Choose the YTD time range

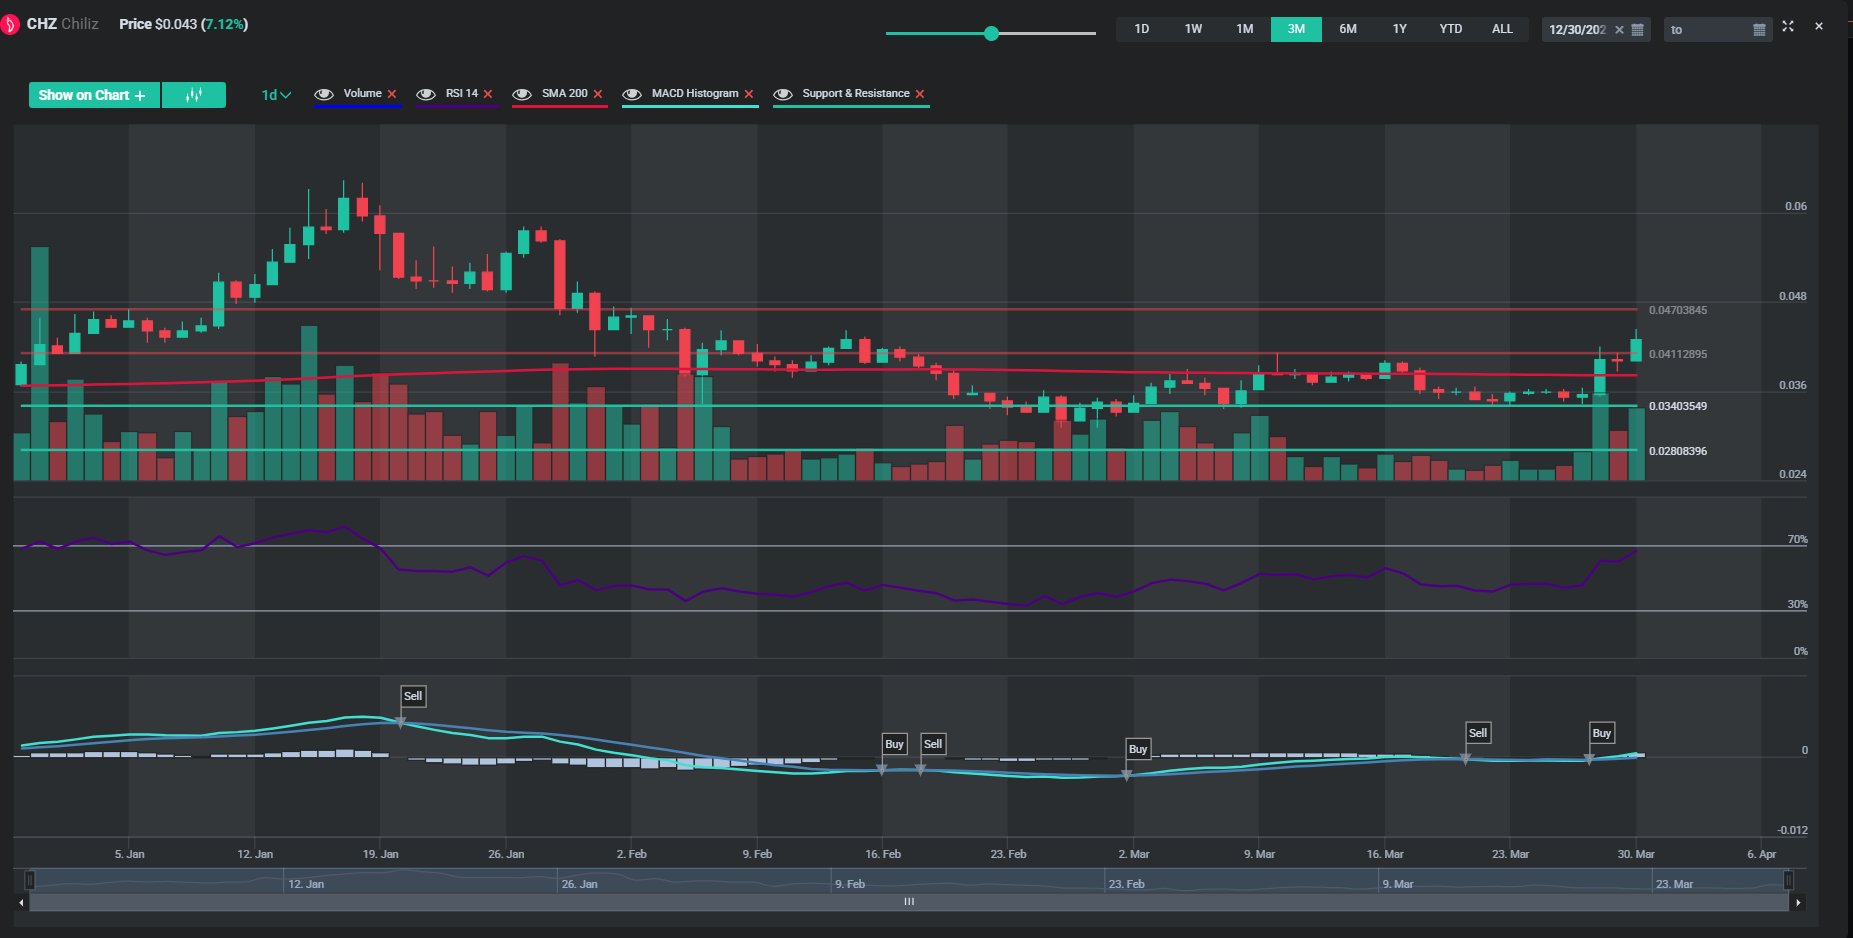(1450, 29)
